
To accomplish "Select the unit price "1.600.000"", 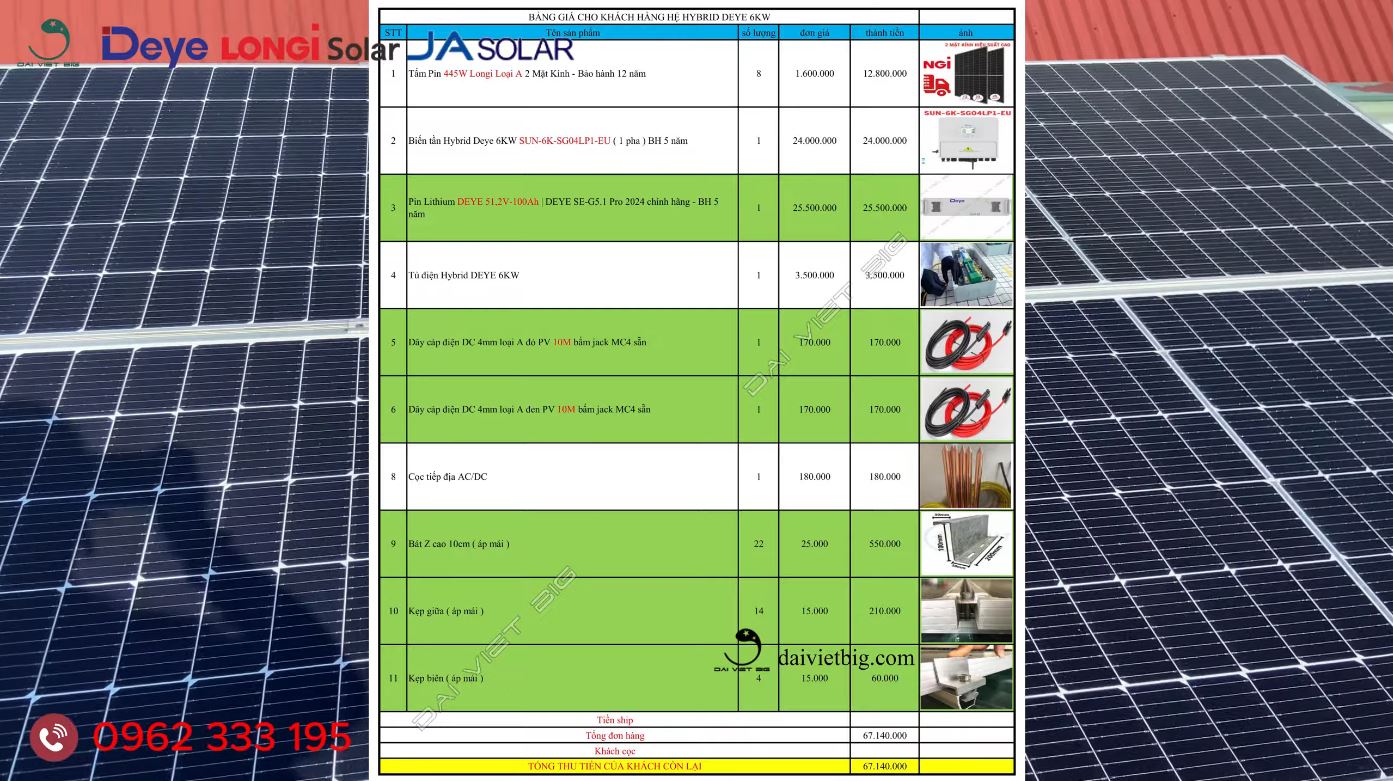I will [x=815, y=73].
